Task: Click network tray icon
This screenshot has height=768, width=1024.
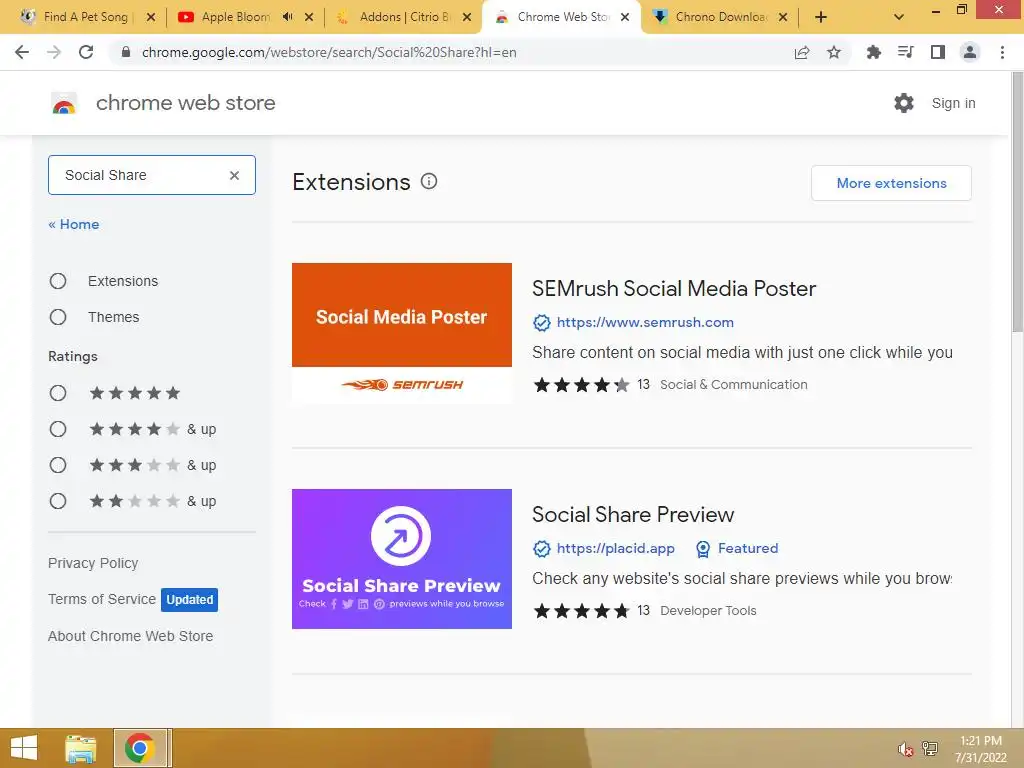Action: coord(930,749)
